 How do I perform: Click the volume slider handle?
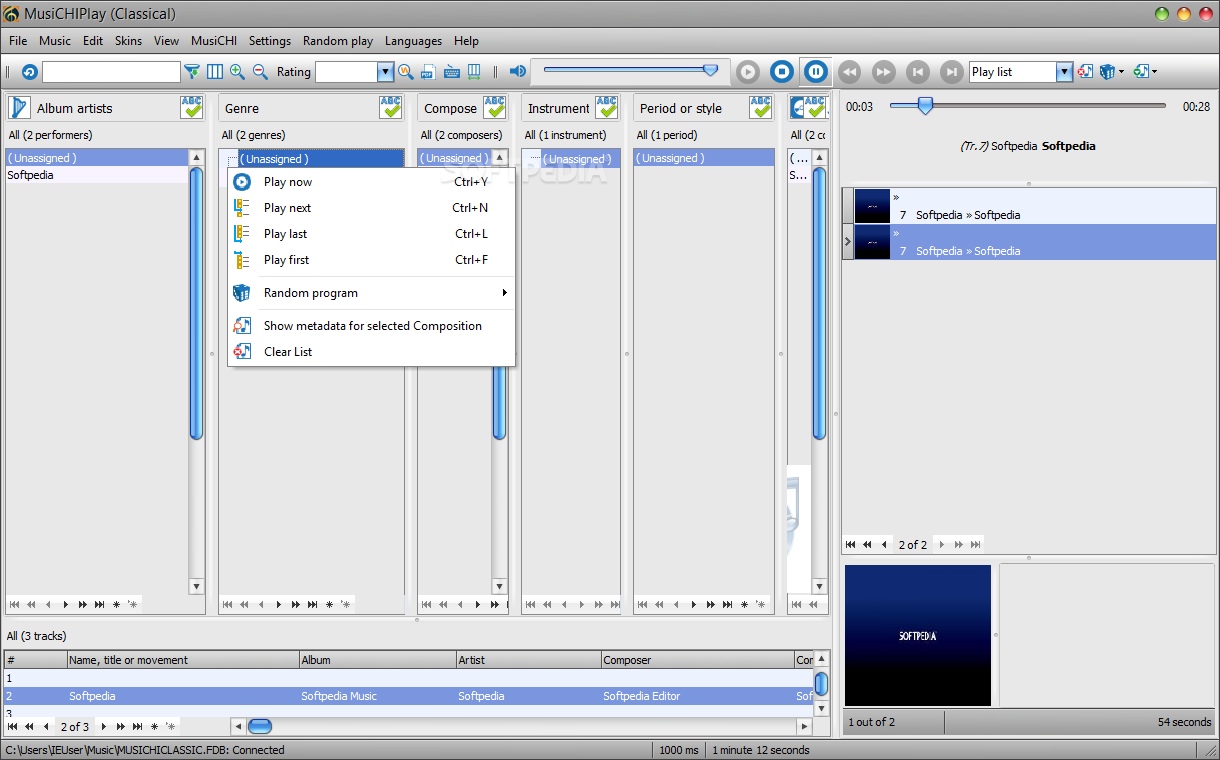coord(710,70)
